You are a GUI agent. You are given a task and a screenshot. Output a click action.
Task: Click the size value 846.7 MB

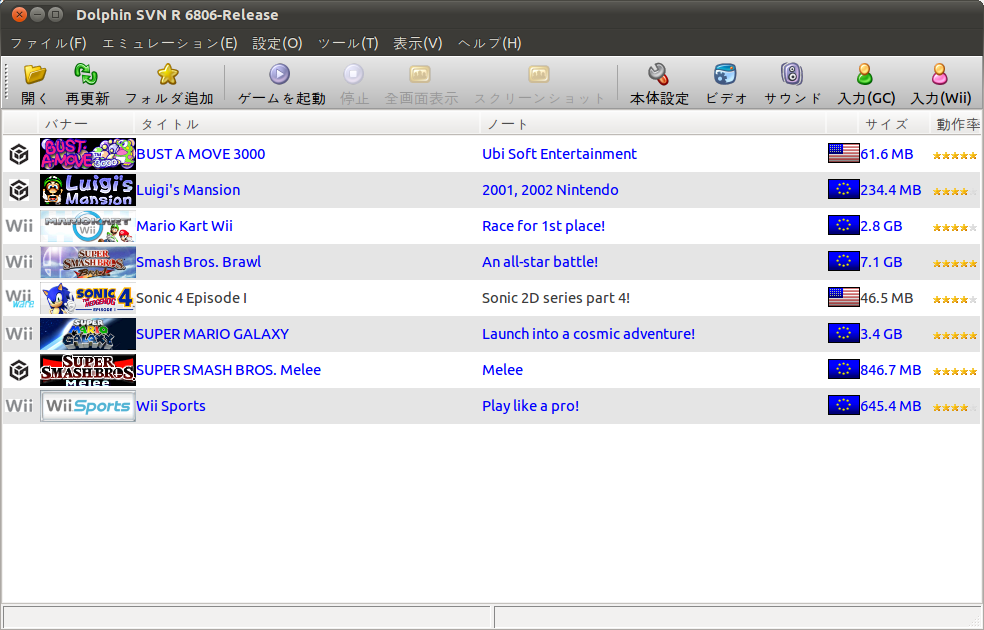pyautogui.click(x=890, y=370)
